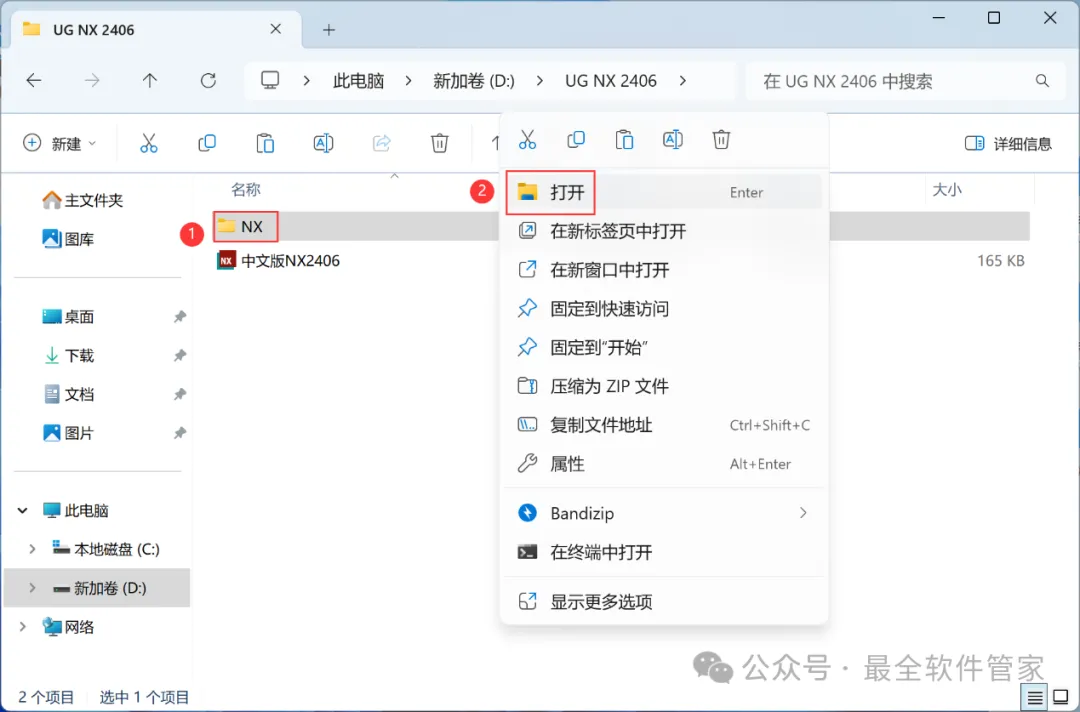
Task: Toggle the 详细信息 pane button
Action: pyautogui.click(x=1008, y=143)
